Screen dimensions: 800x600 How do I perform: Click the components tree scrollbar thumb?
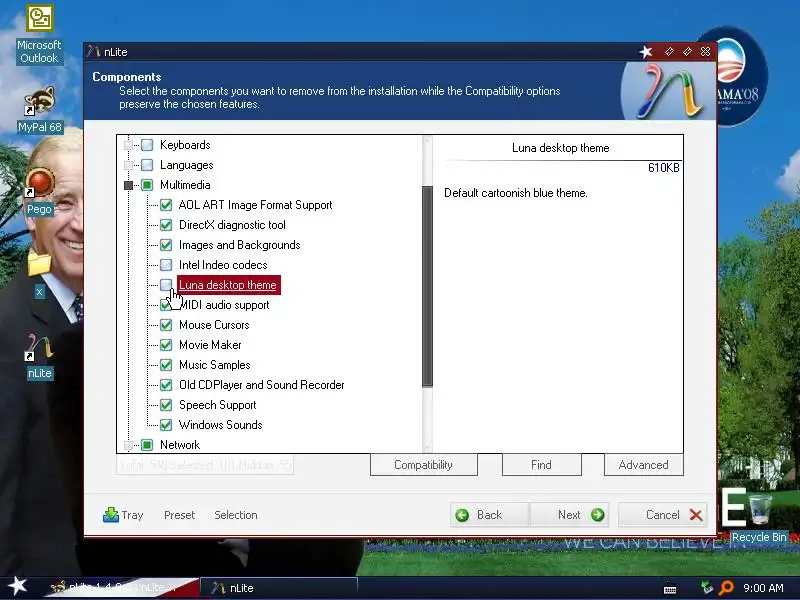click(x=428, y=286)
